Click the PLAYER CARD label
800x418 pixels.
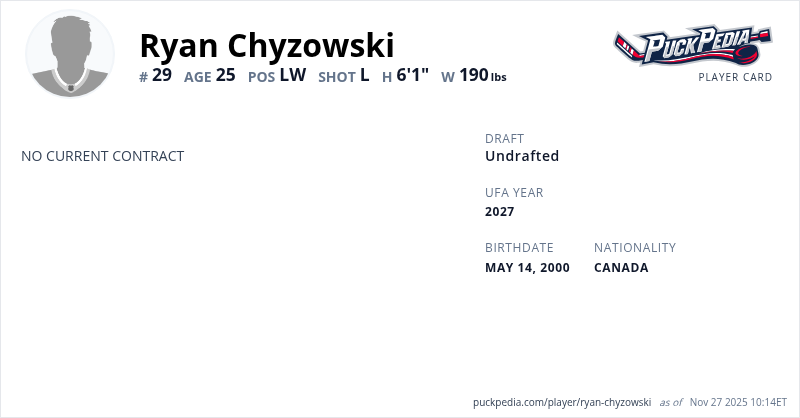coord(735,77)
